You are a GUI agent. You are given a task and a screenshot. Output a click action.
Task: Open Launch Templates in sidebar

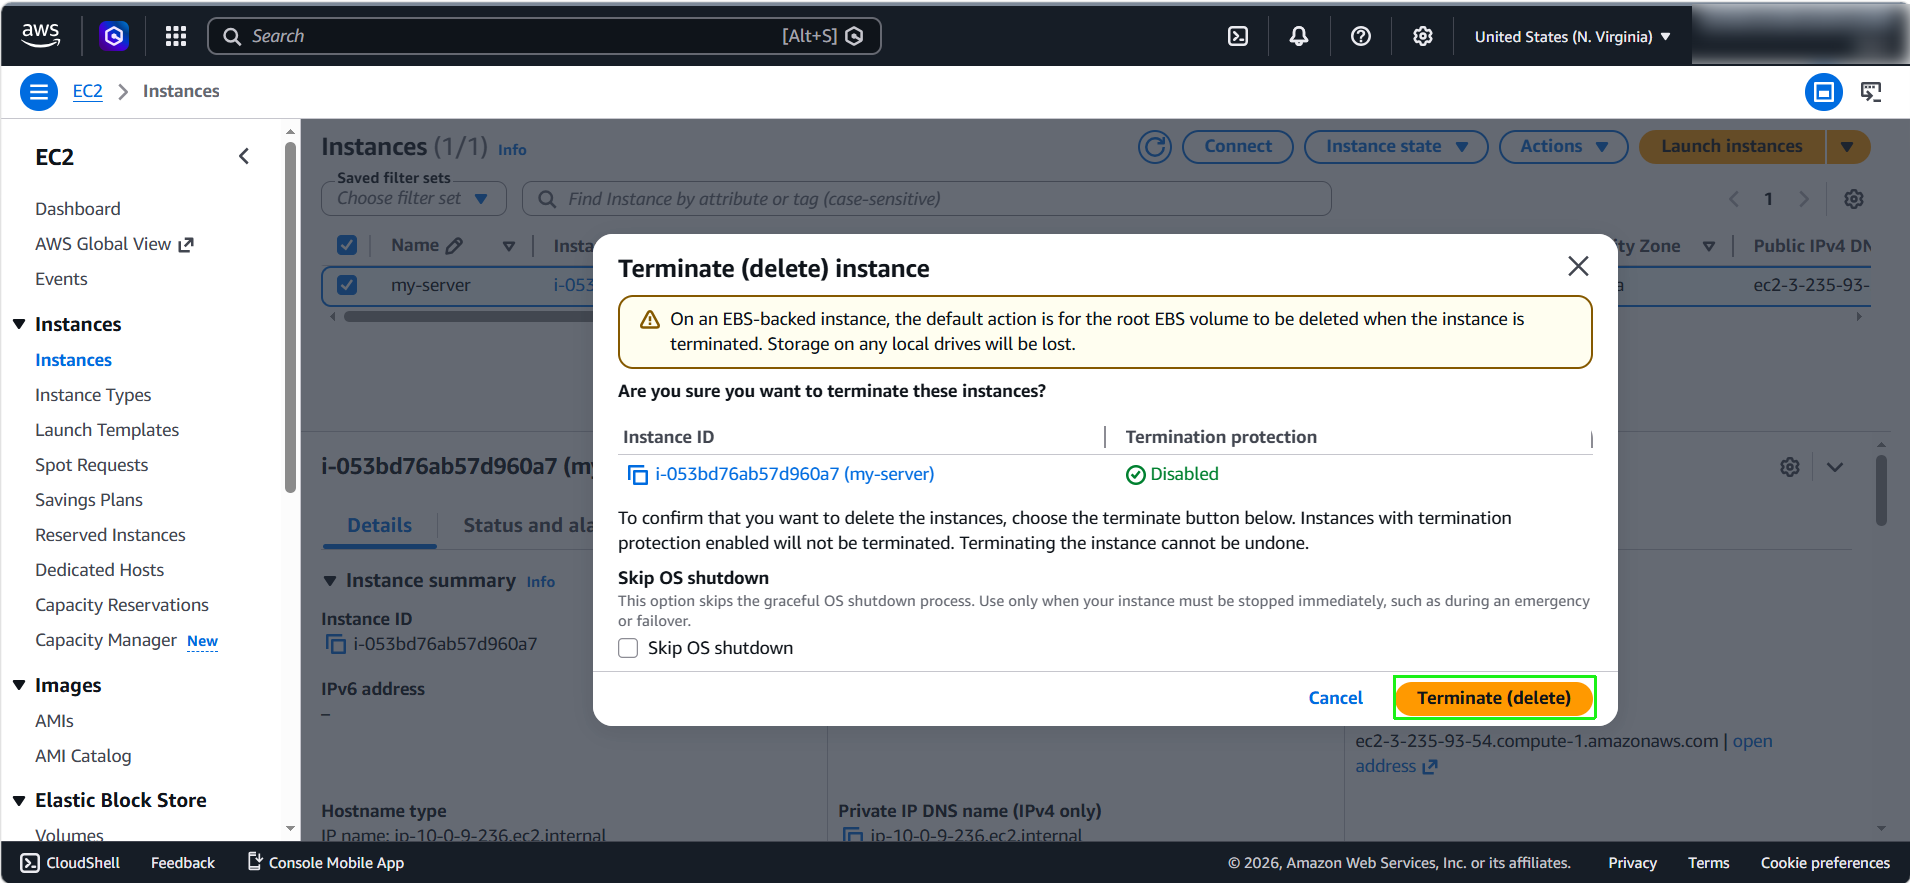pos(107,430)
